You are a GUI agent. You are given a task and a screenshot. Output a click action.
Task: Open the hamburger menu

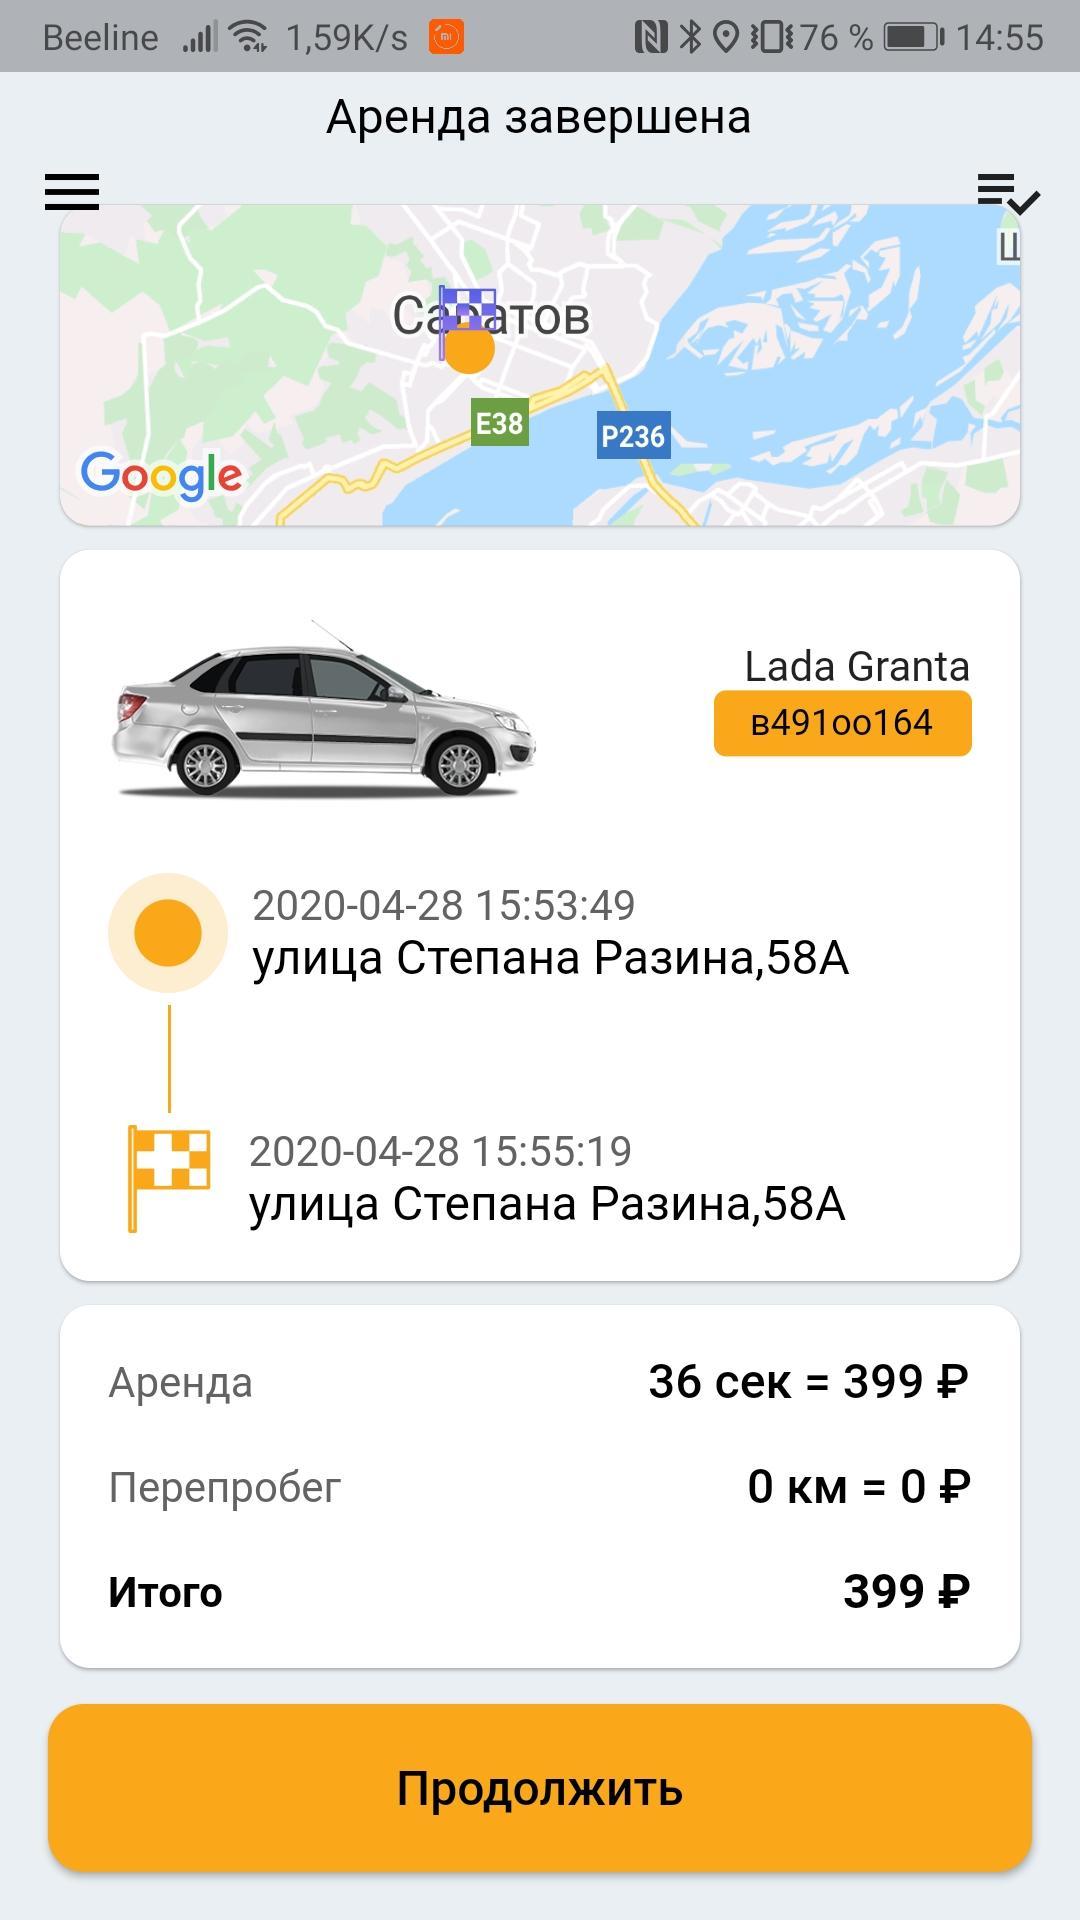coord(72,191)
